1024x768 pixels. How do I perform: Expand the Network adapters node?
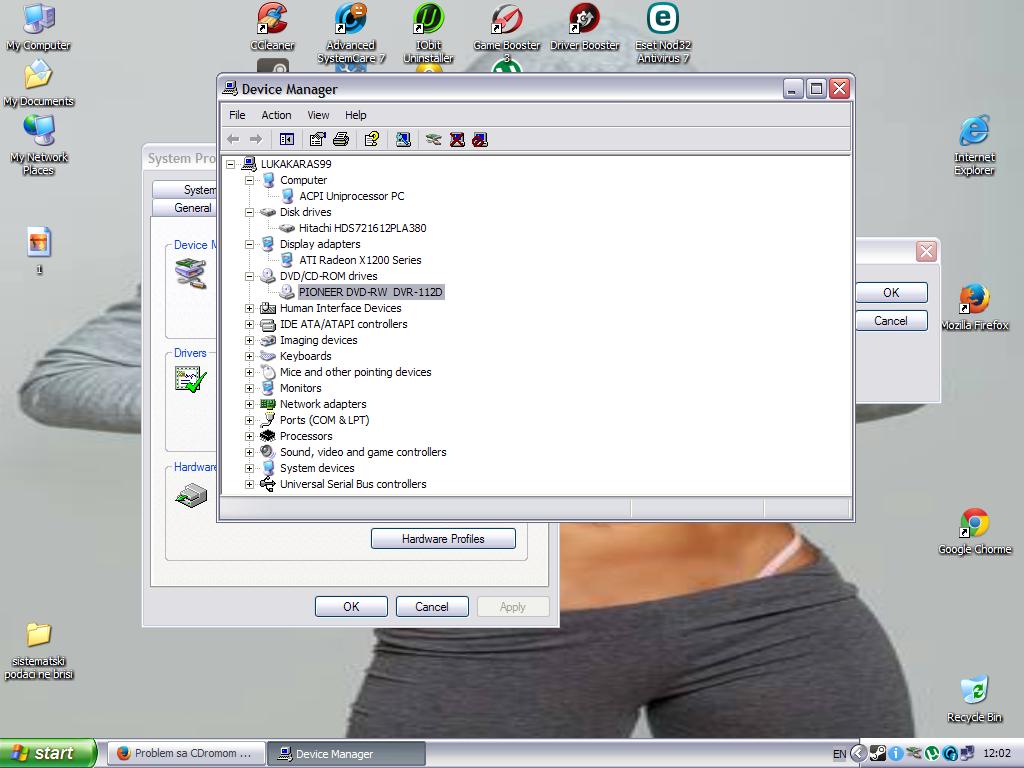(249, 404)
